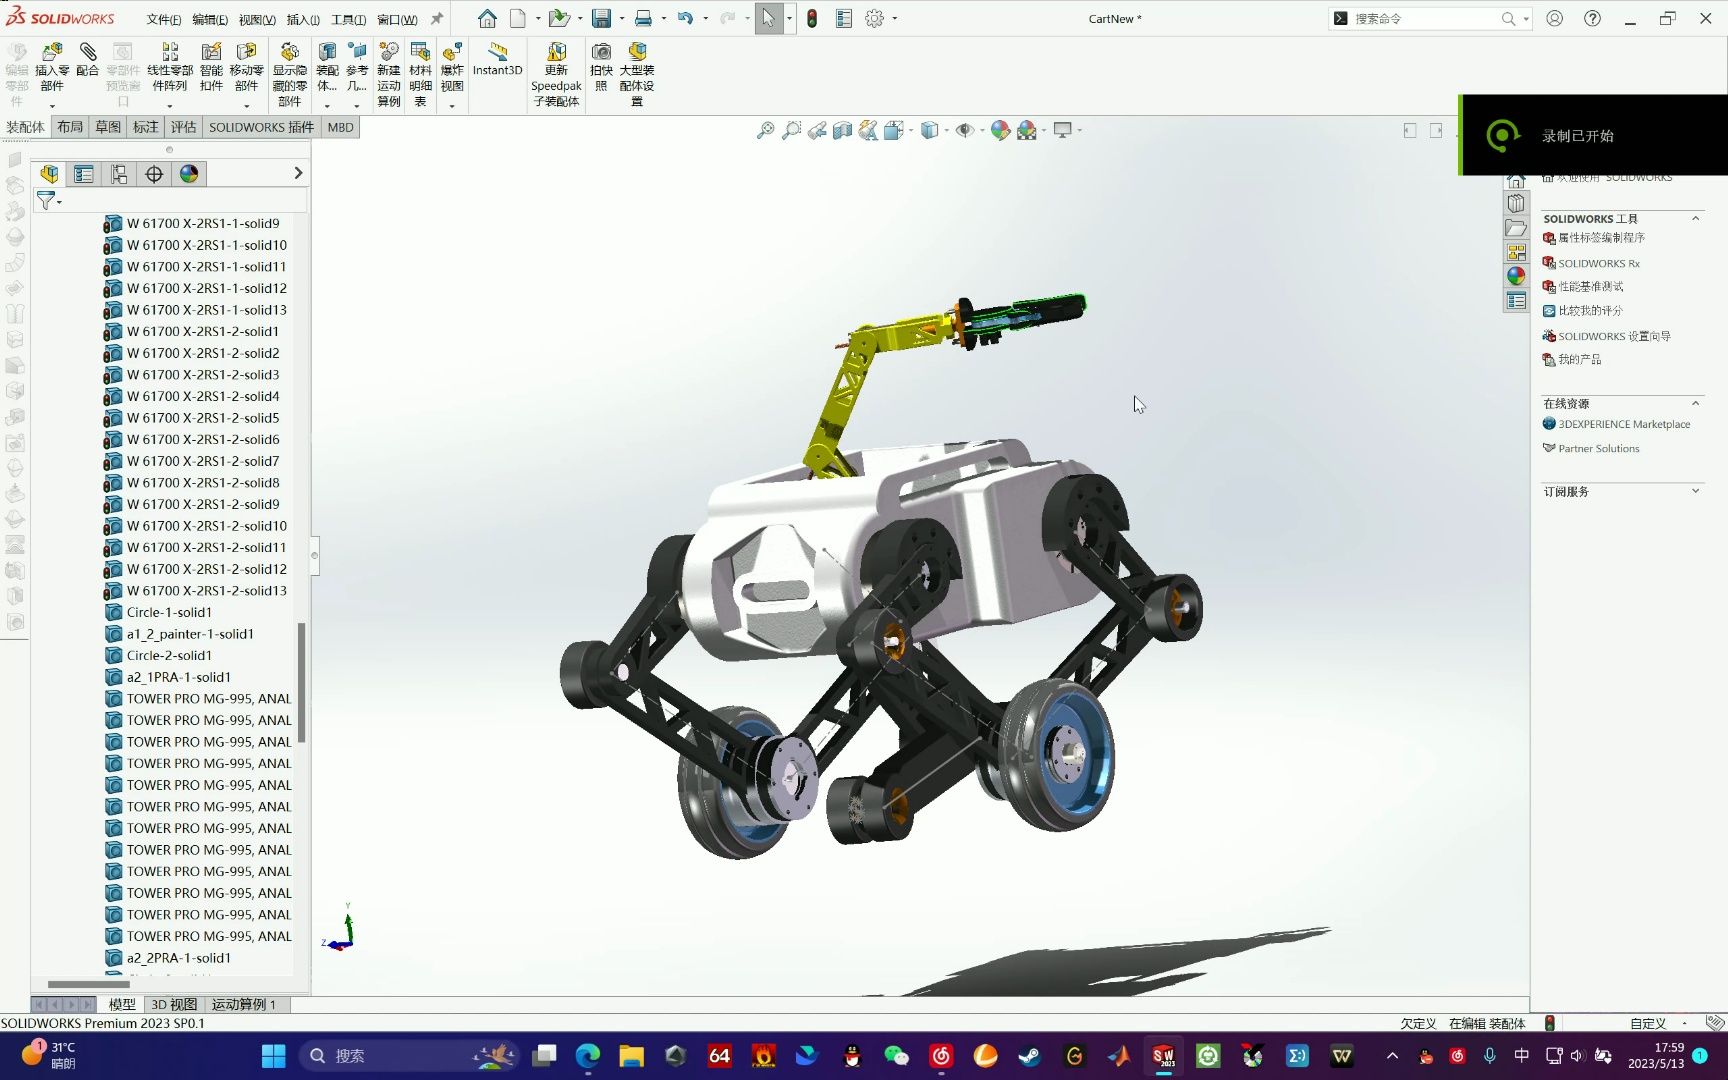The height and width of the screenshot is (1080, 1728).
Task: Open the Options gear icon
Action: (874, 18)
